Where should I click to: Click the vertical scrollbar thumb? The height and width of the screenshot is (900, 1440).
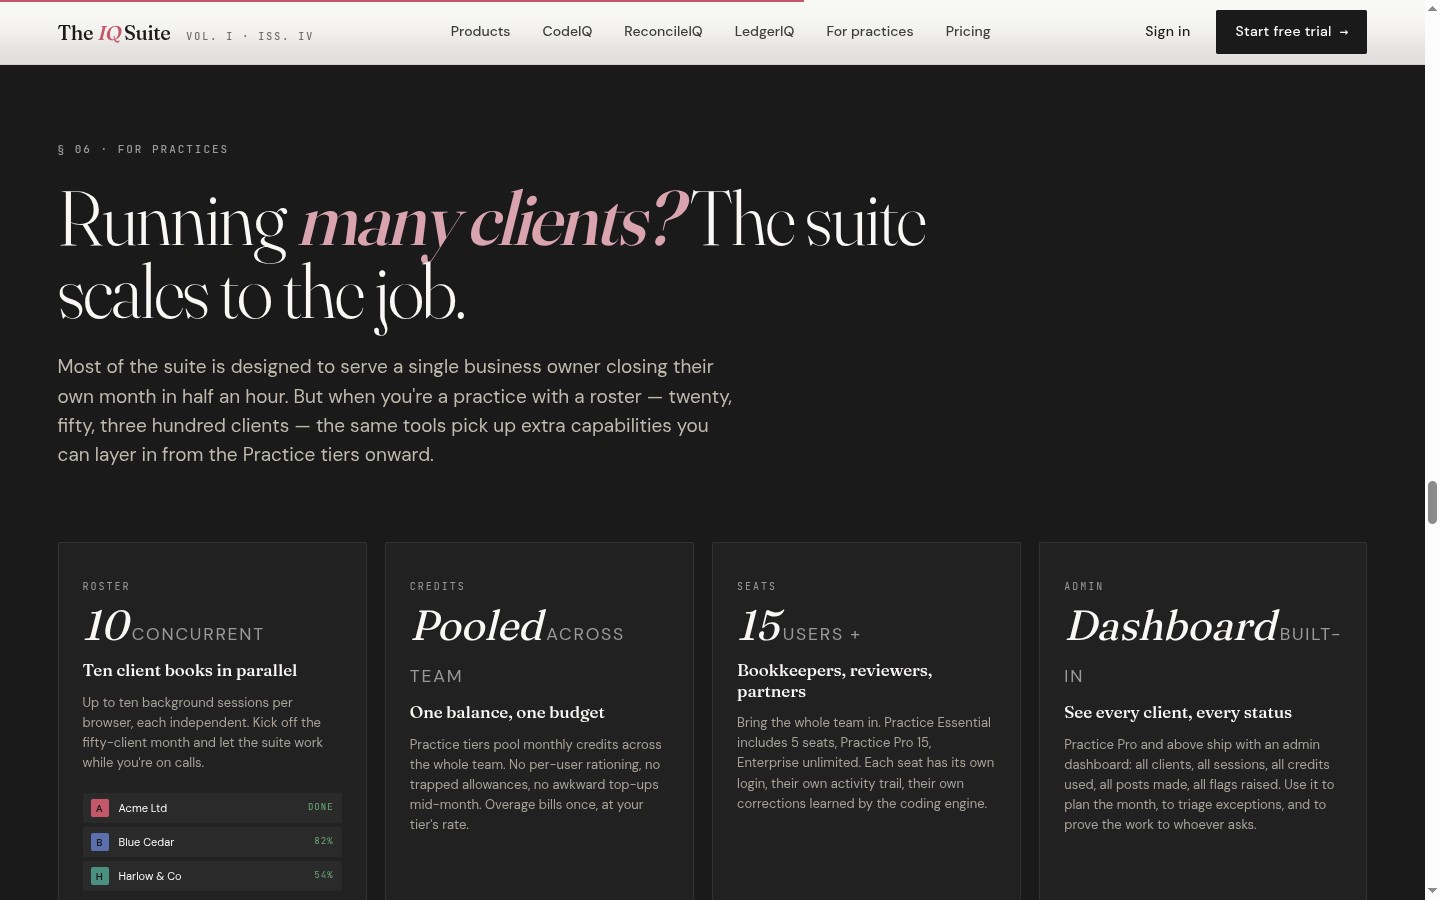(1432, 502)
